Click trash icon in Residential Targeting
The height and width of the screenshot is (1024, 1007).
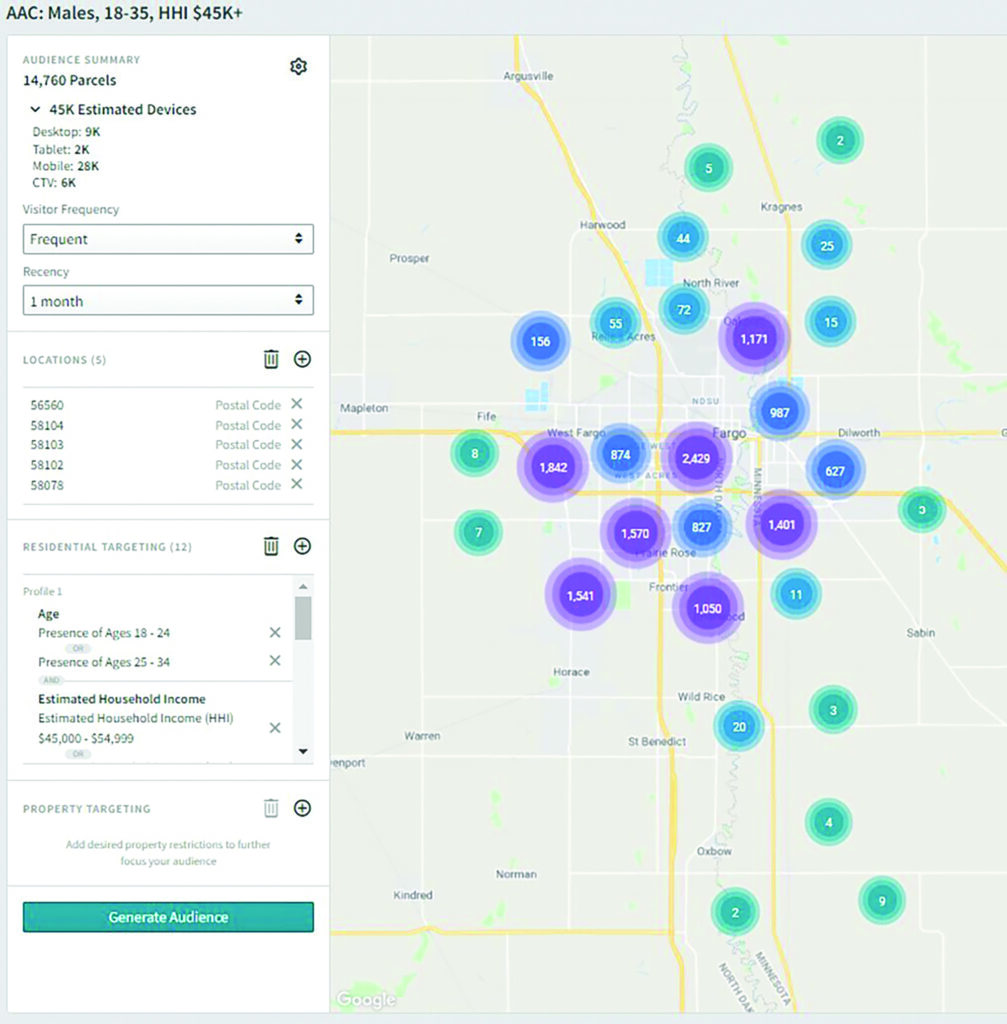(x=271, y=546)
